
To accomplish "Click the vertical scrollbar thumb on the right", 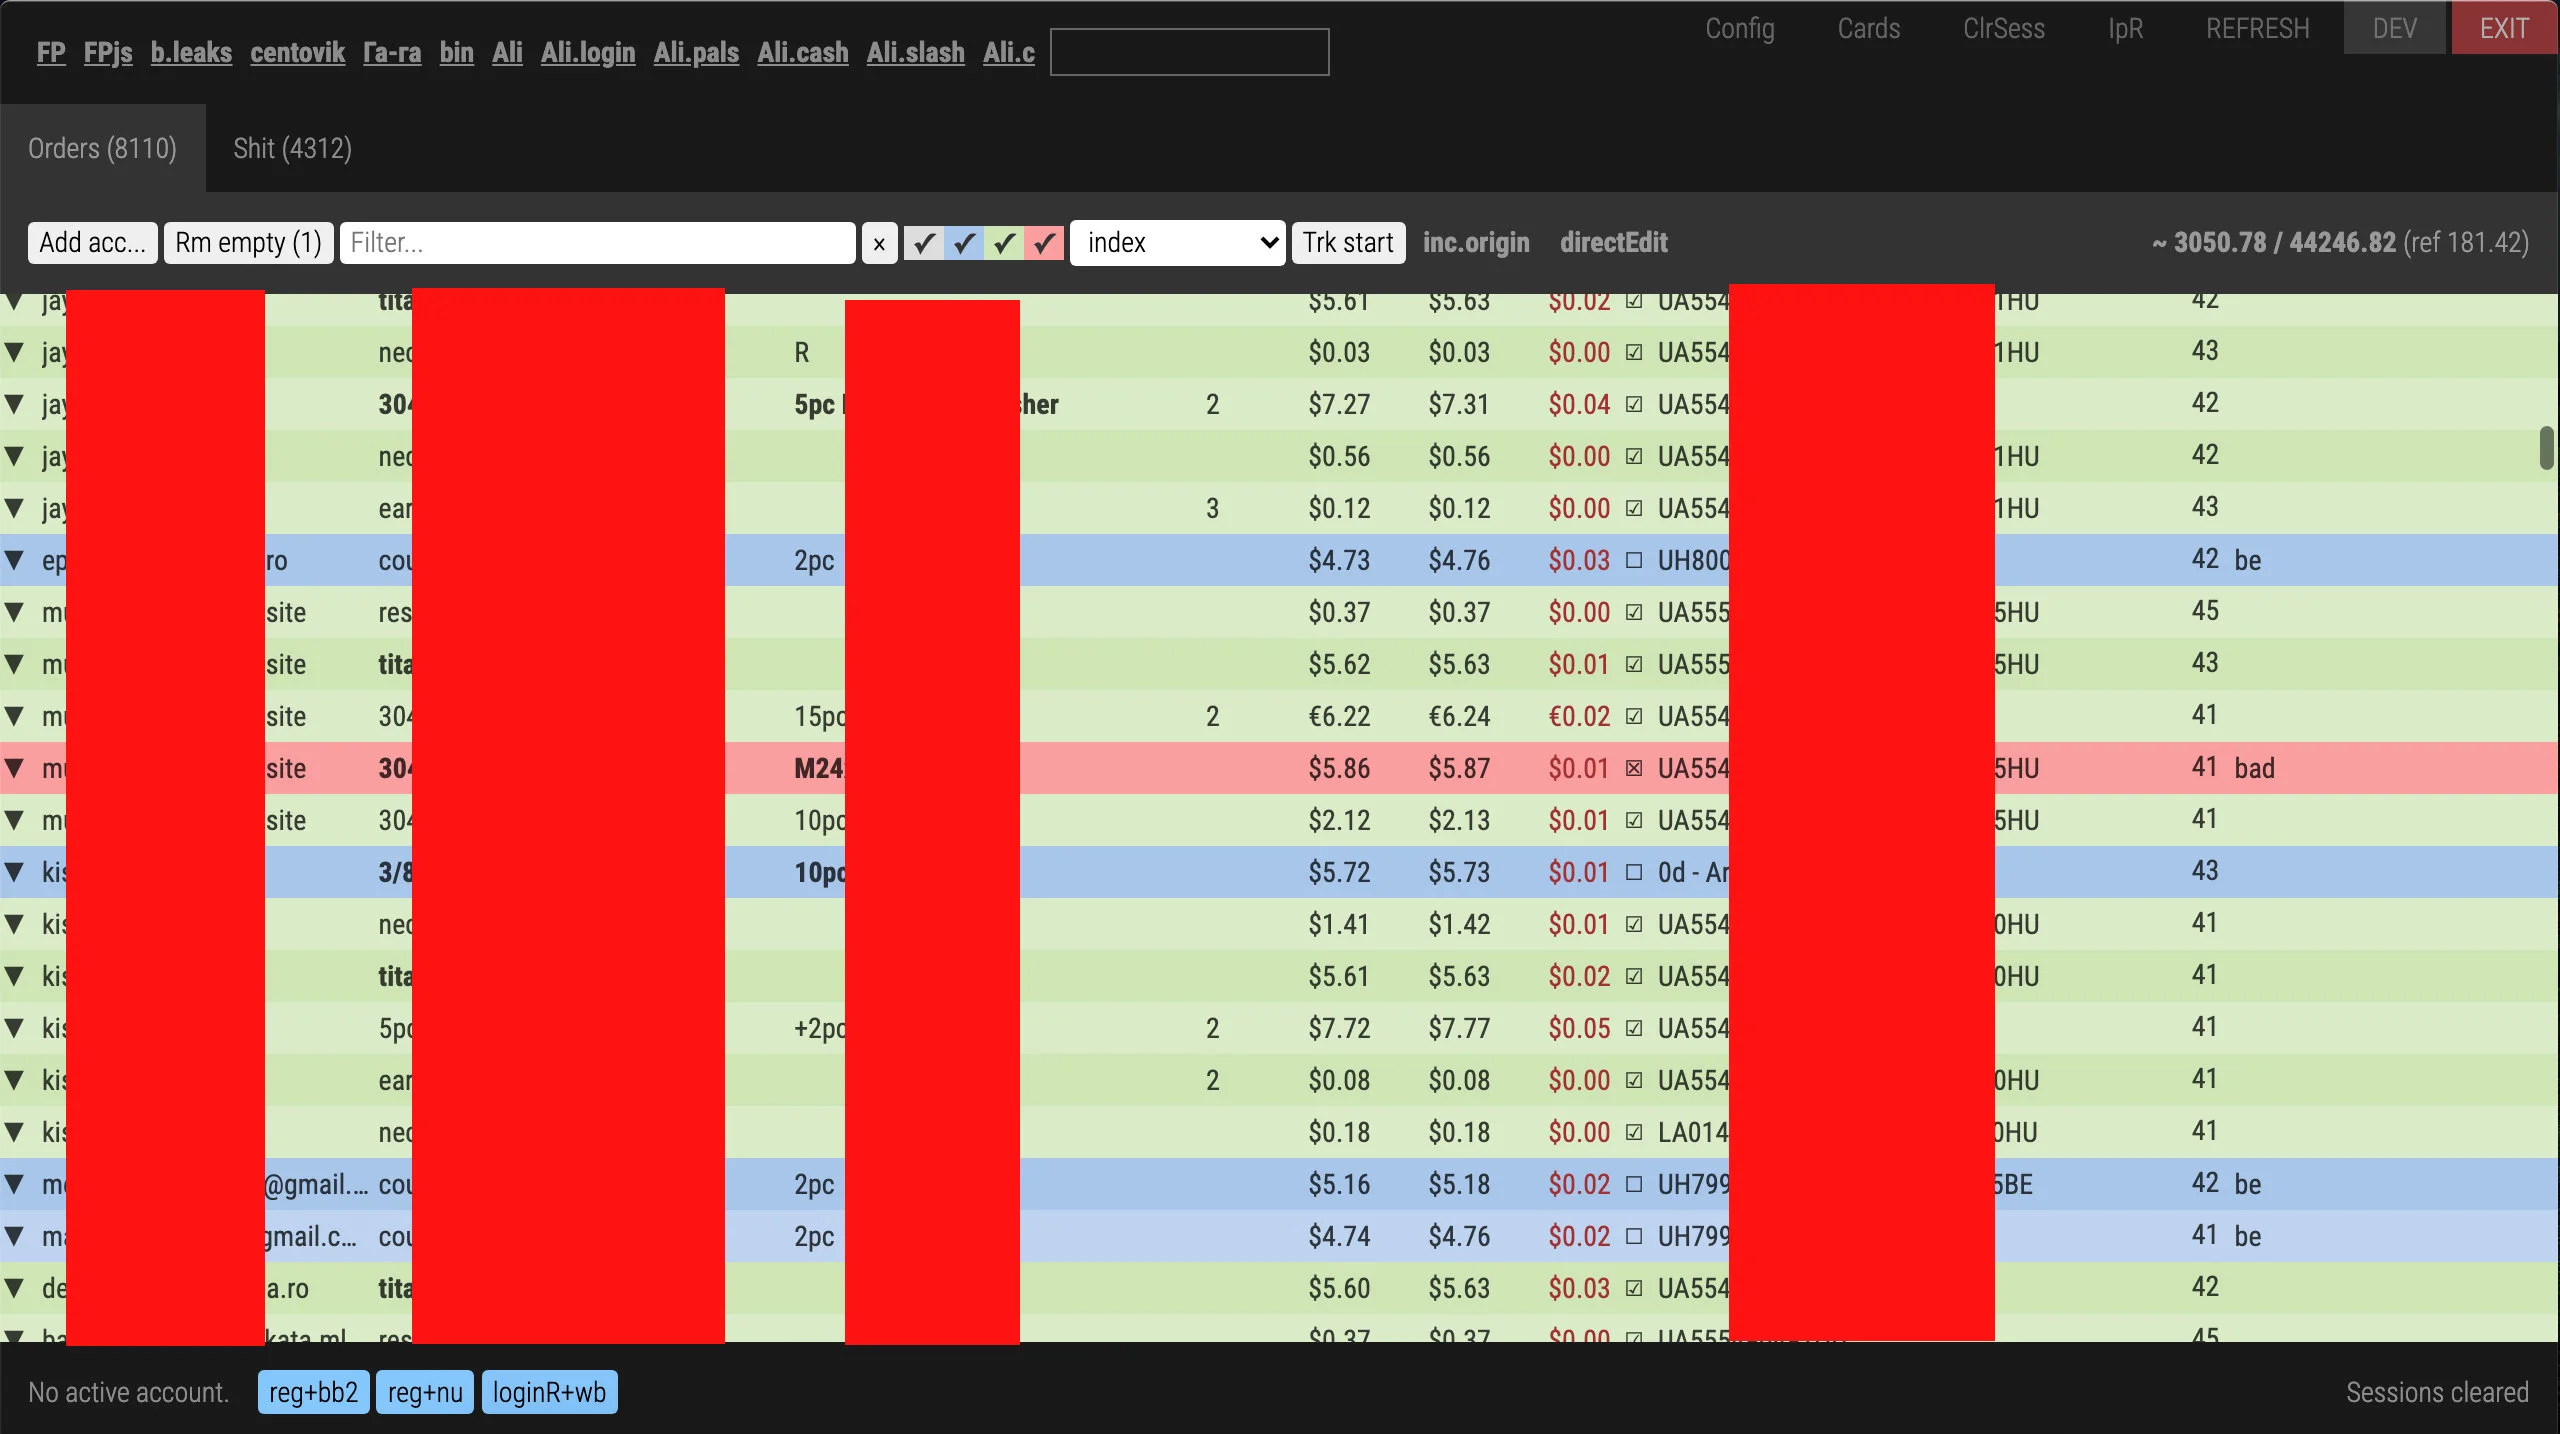I will coord(2547,447).
